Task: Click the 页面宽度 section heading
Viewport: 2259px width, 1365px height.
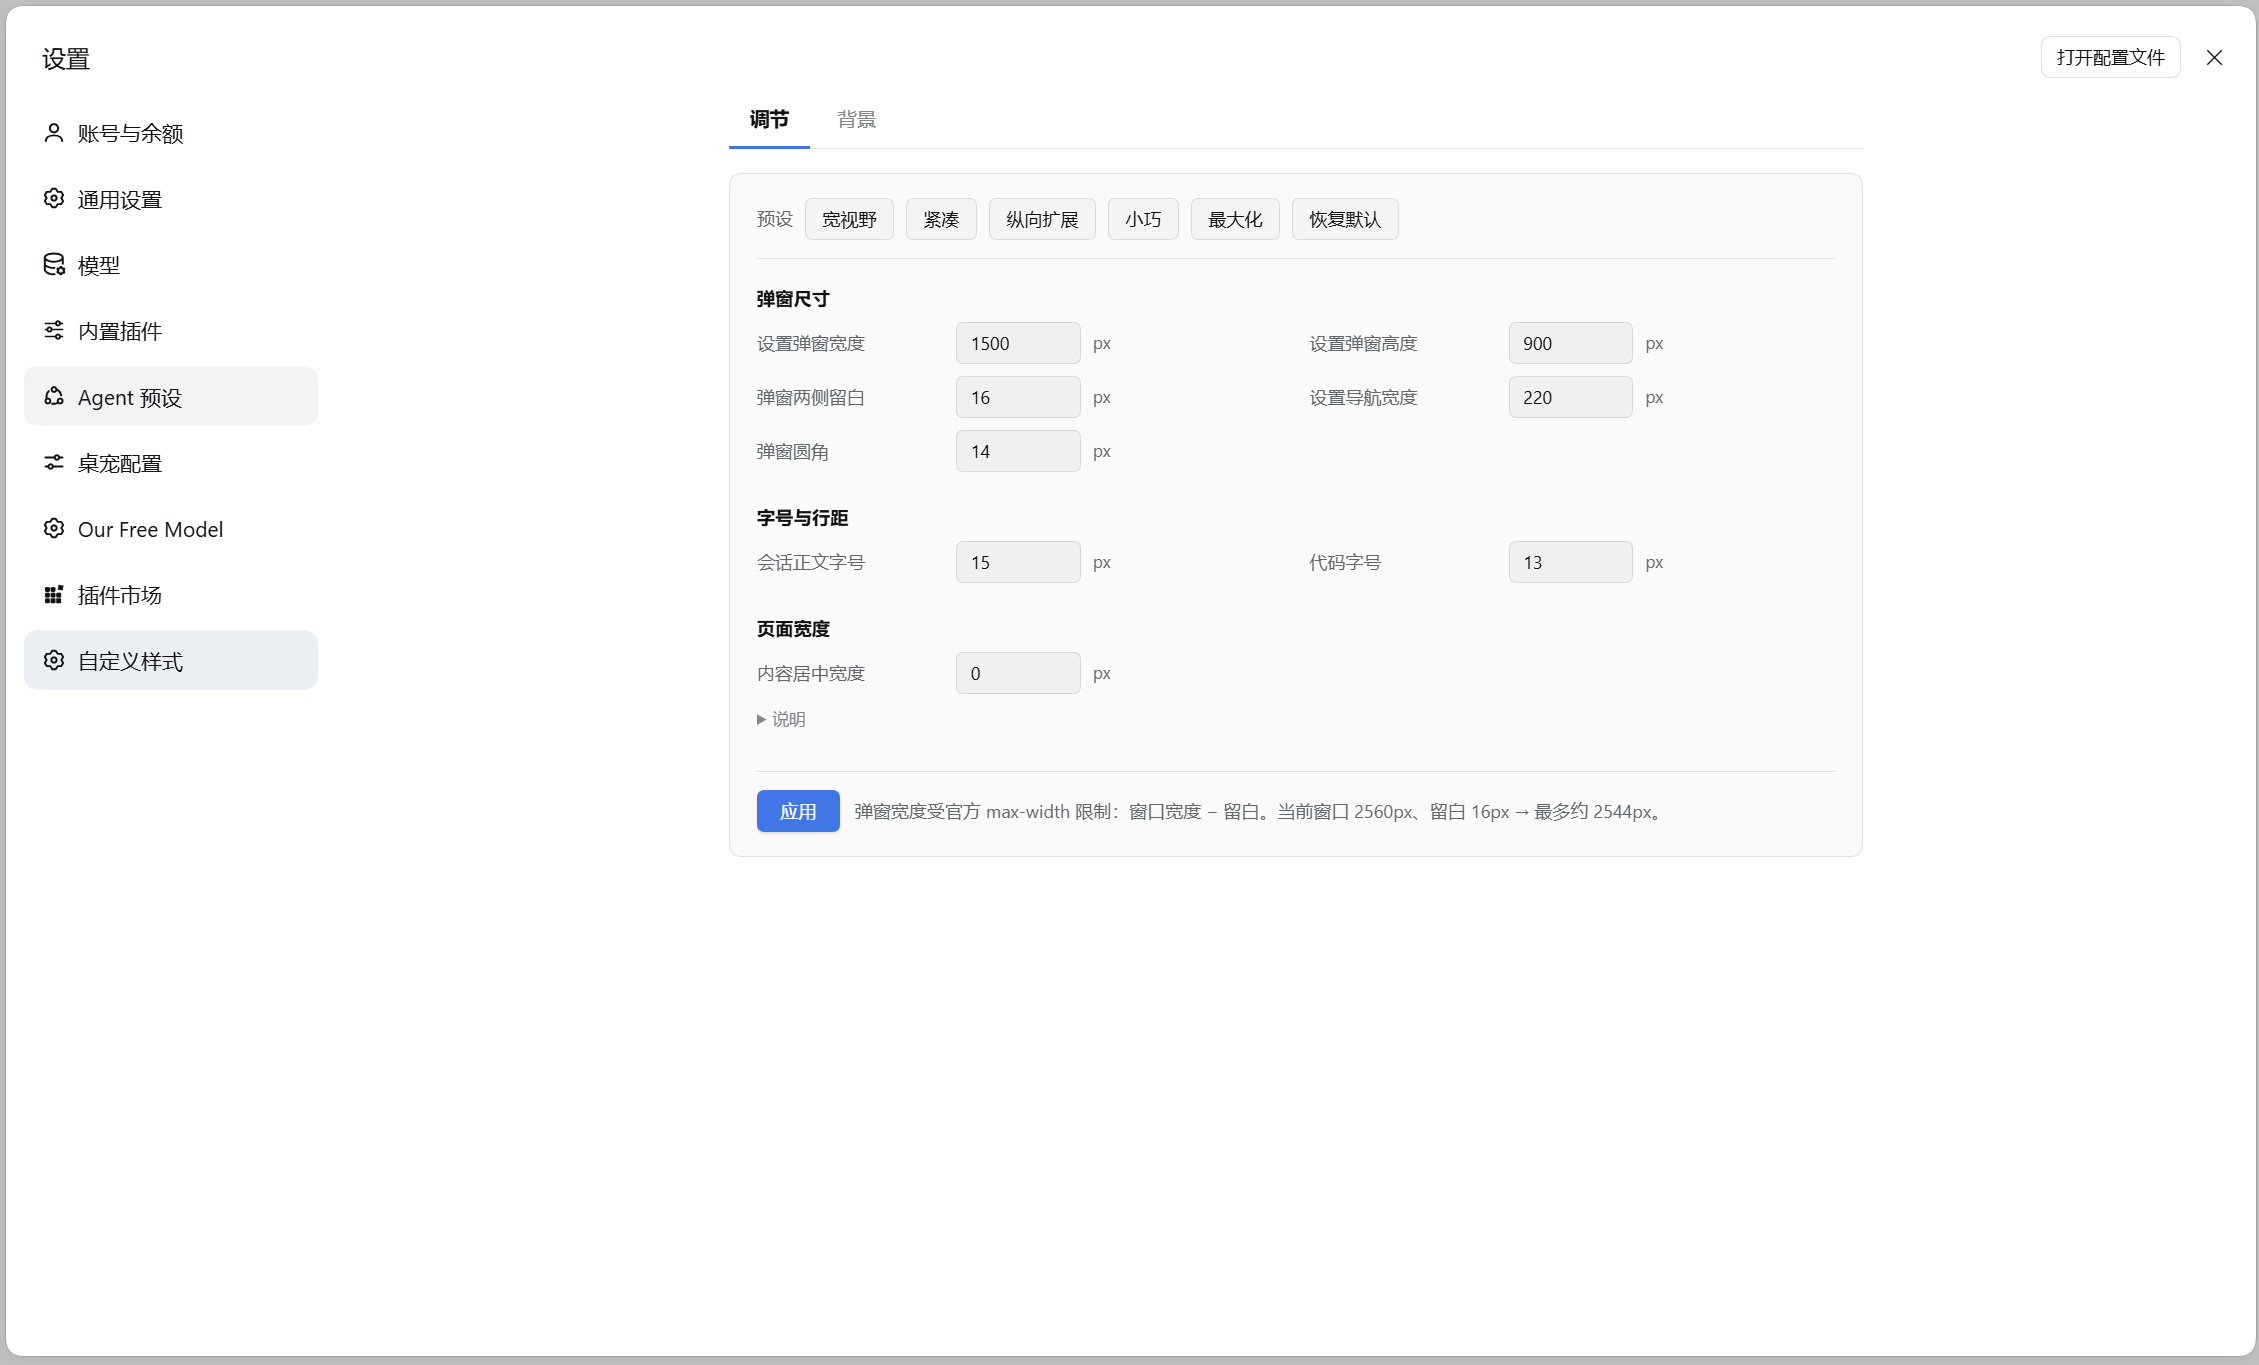Action: [x=793, y=629]
